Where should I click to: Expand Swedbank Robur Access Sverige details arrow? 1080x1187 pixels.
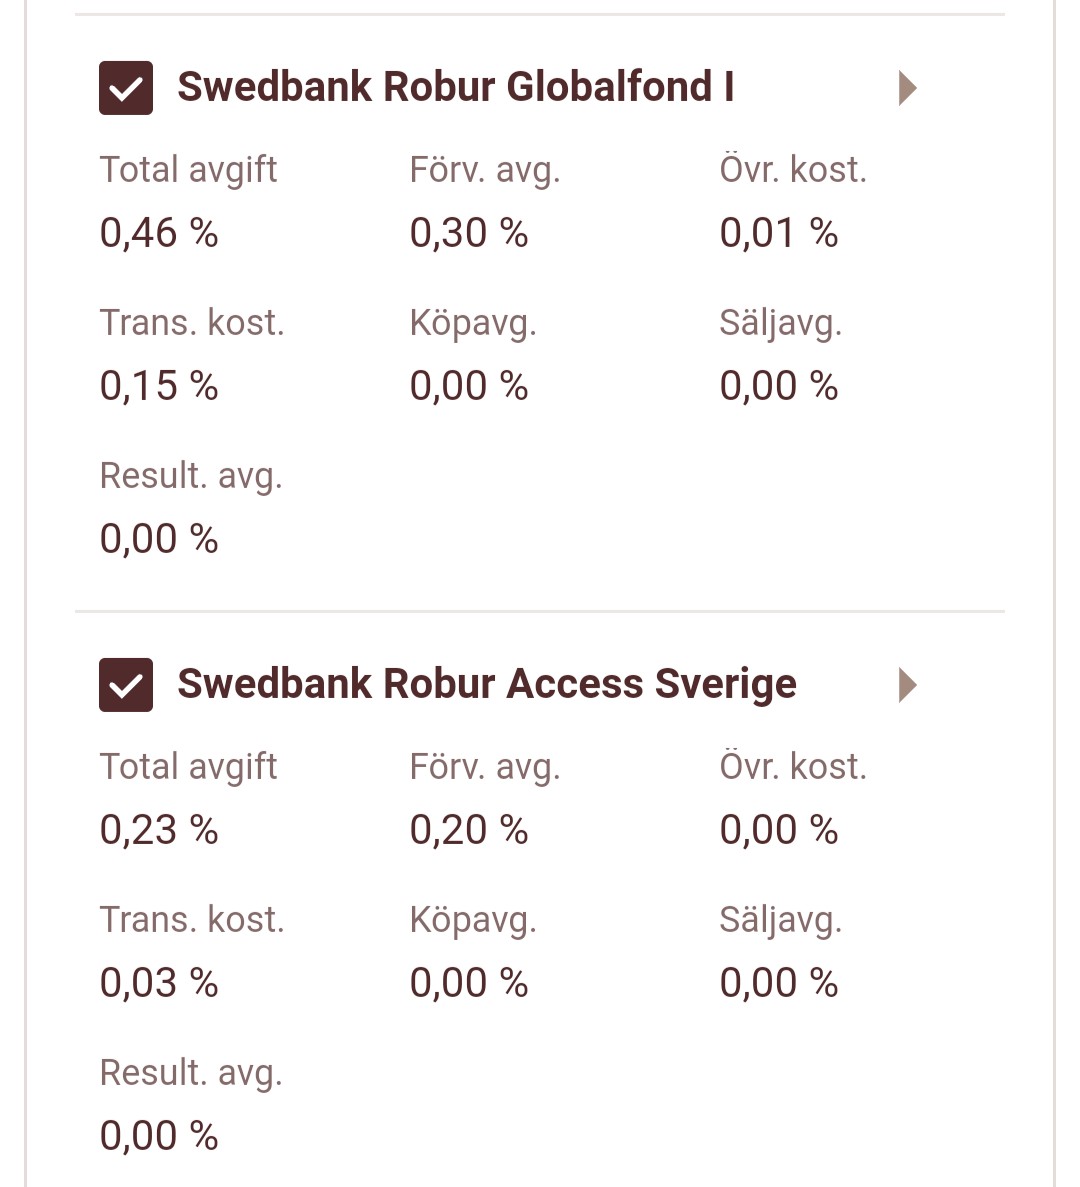(x=907, y=685)
